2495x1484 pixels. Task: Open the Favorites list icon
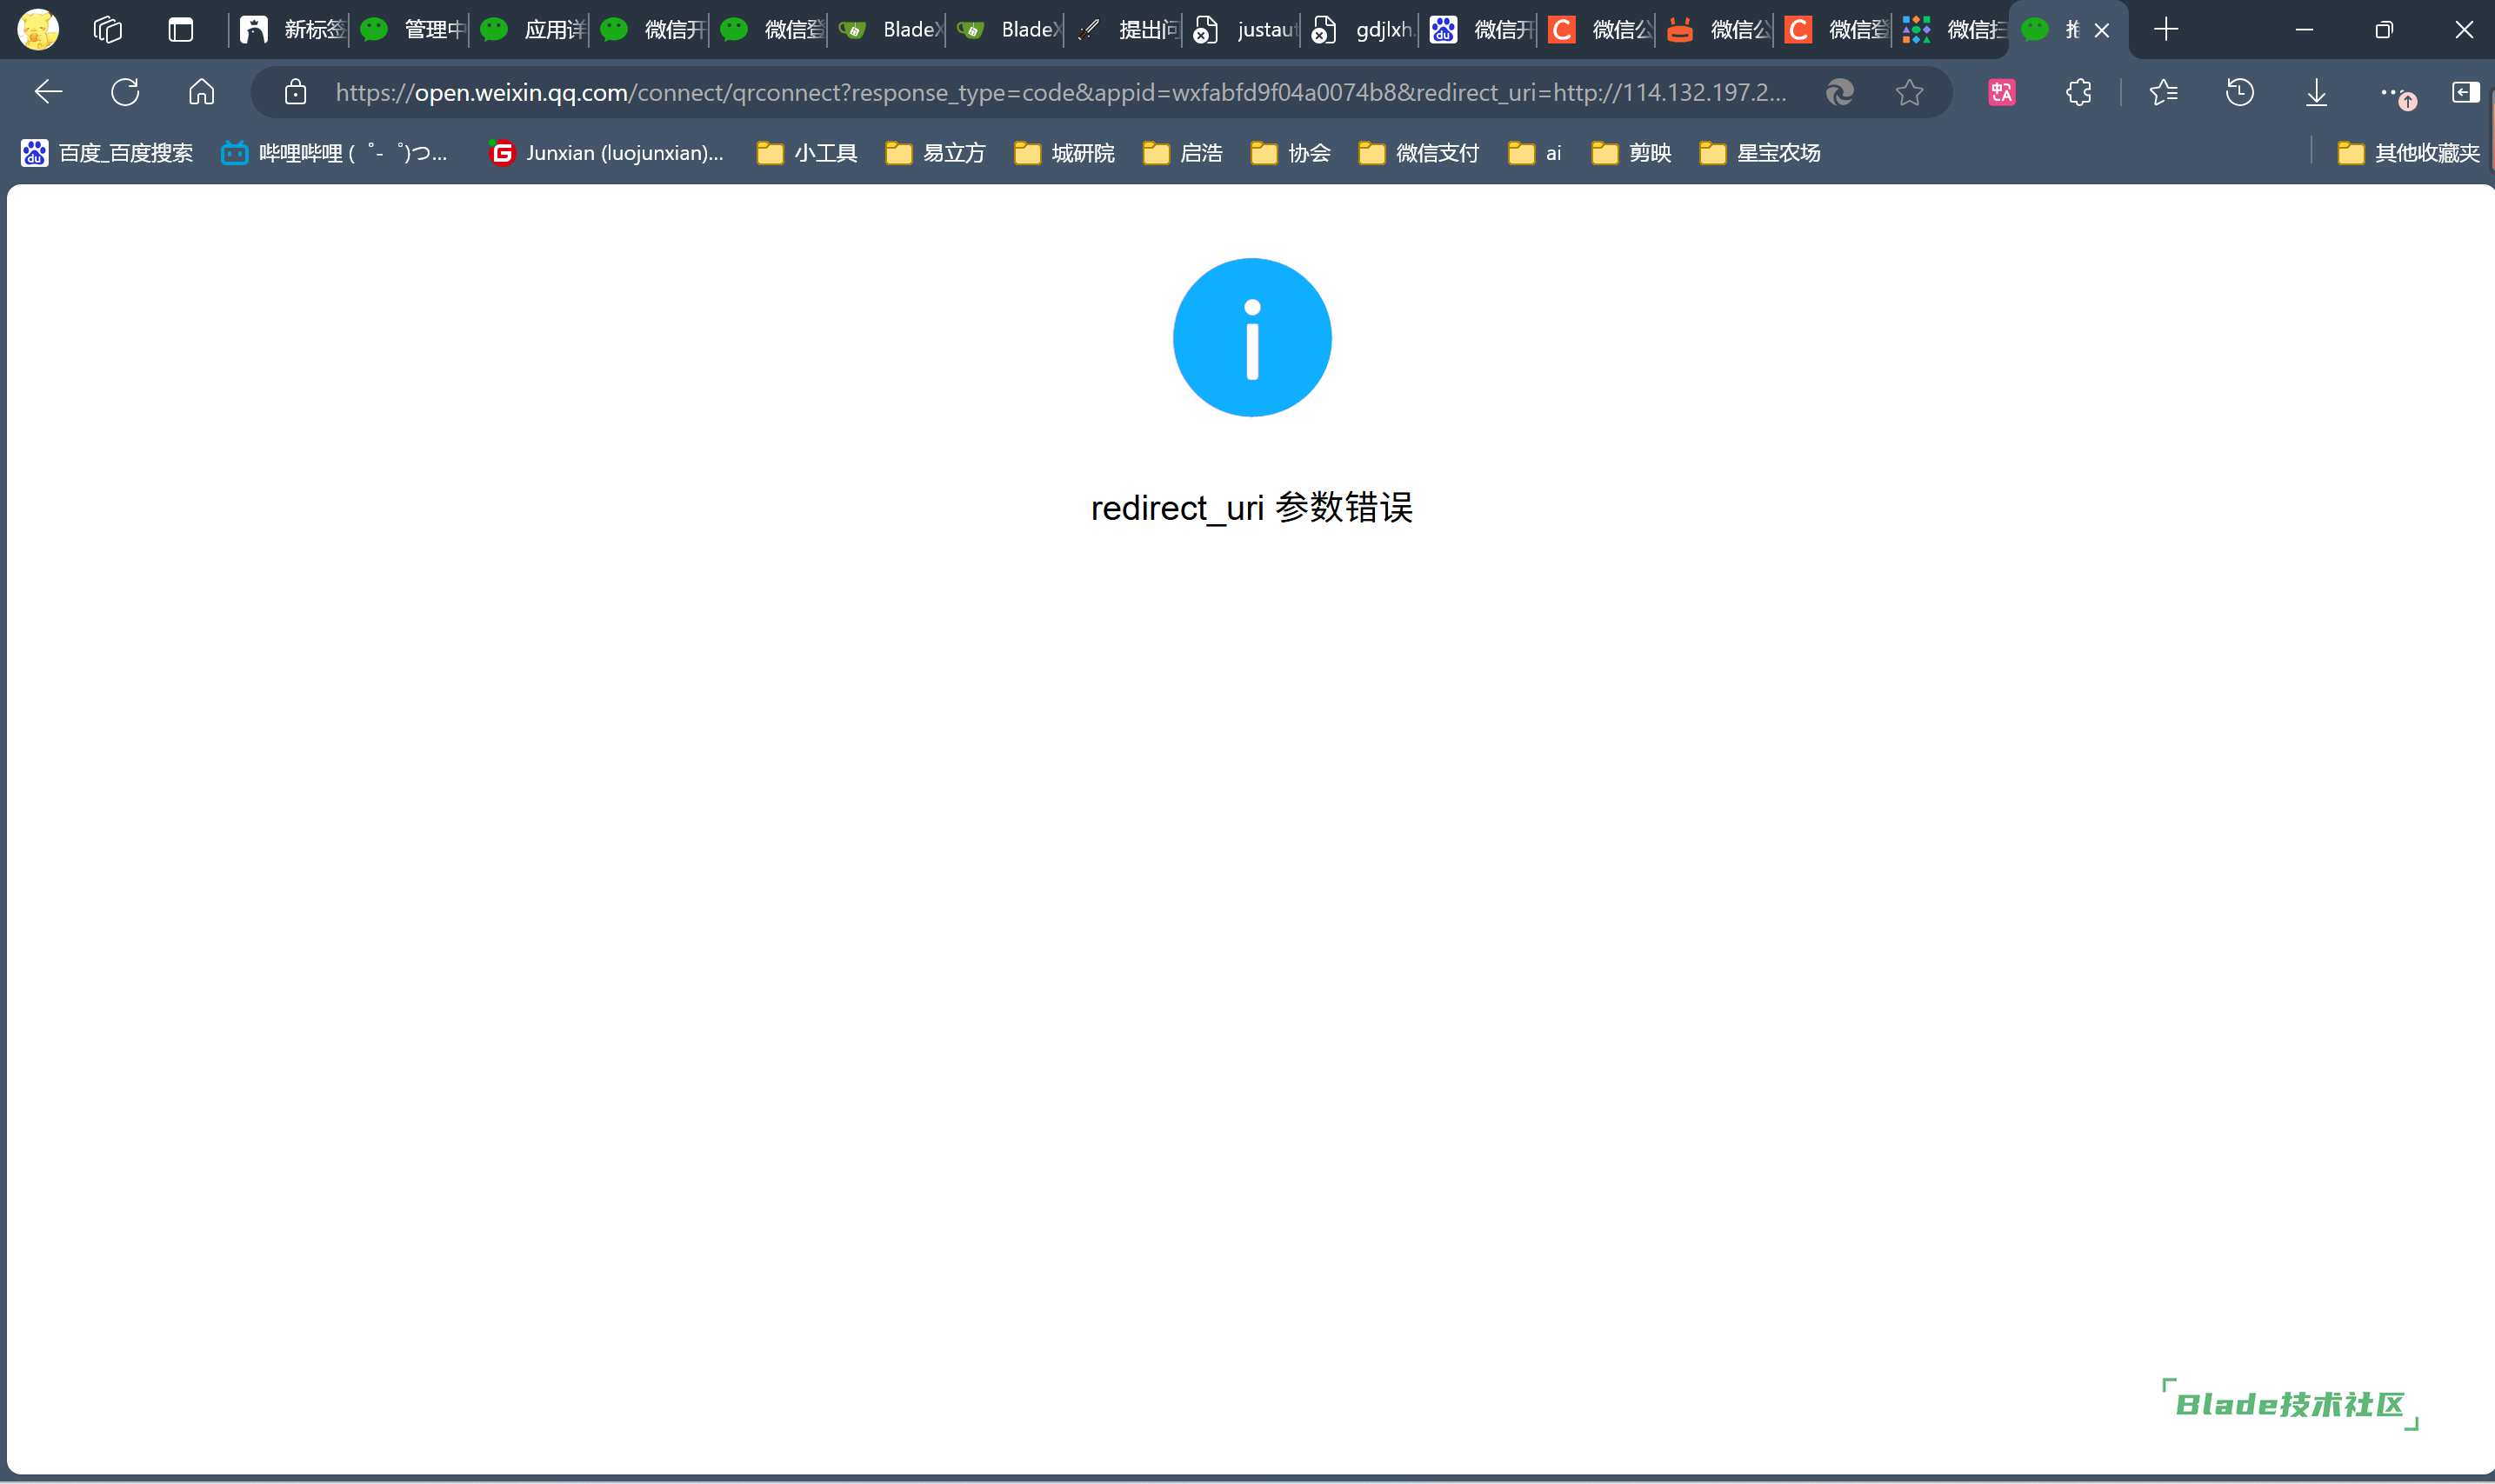coord(2162,92)
